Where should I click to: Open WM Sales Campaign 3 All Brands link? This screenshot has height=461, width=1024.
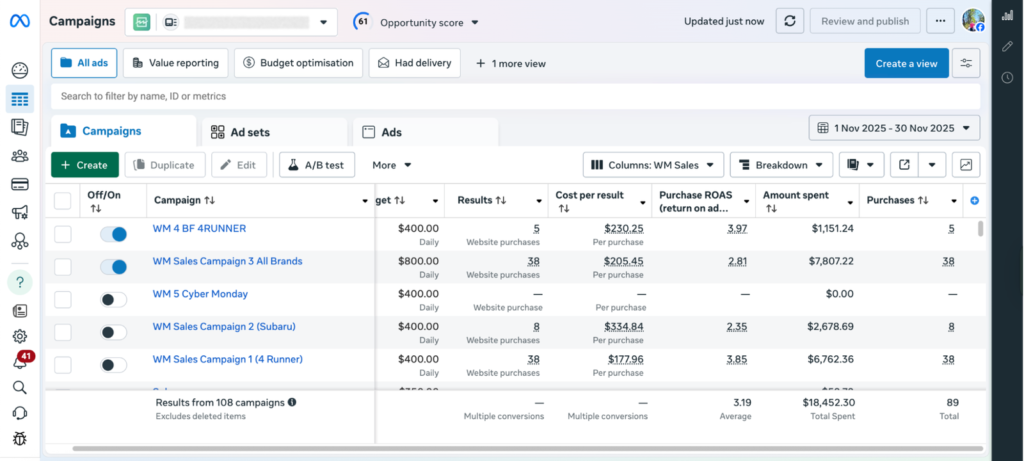(x=227, y=261)
